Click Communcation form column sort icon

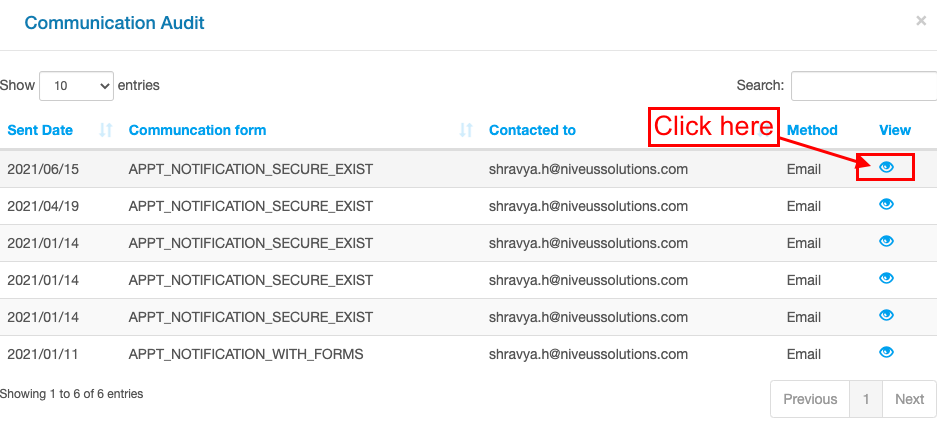pyautogui.click(x=466, y=130)
